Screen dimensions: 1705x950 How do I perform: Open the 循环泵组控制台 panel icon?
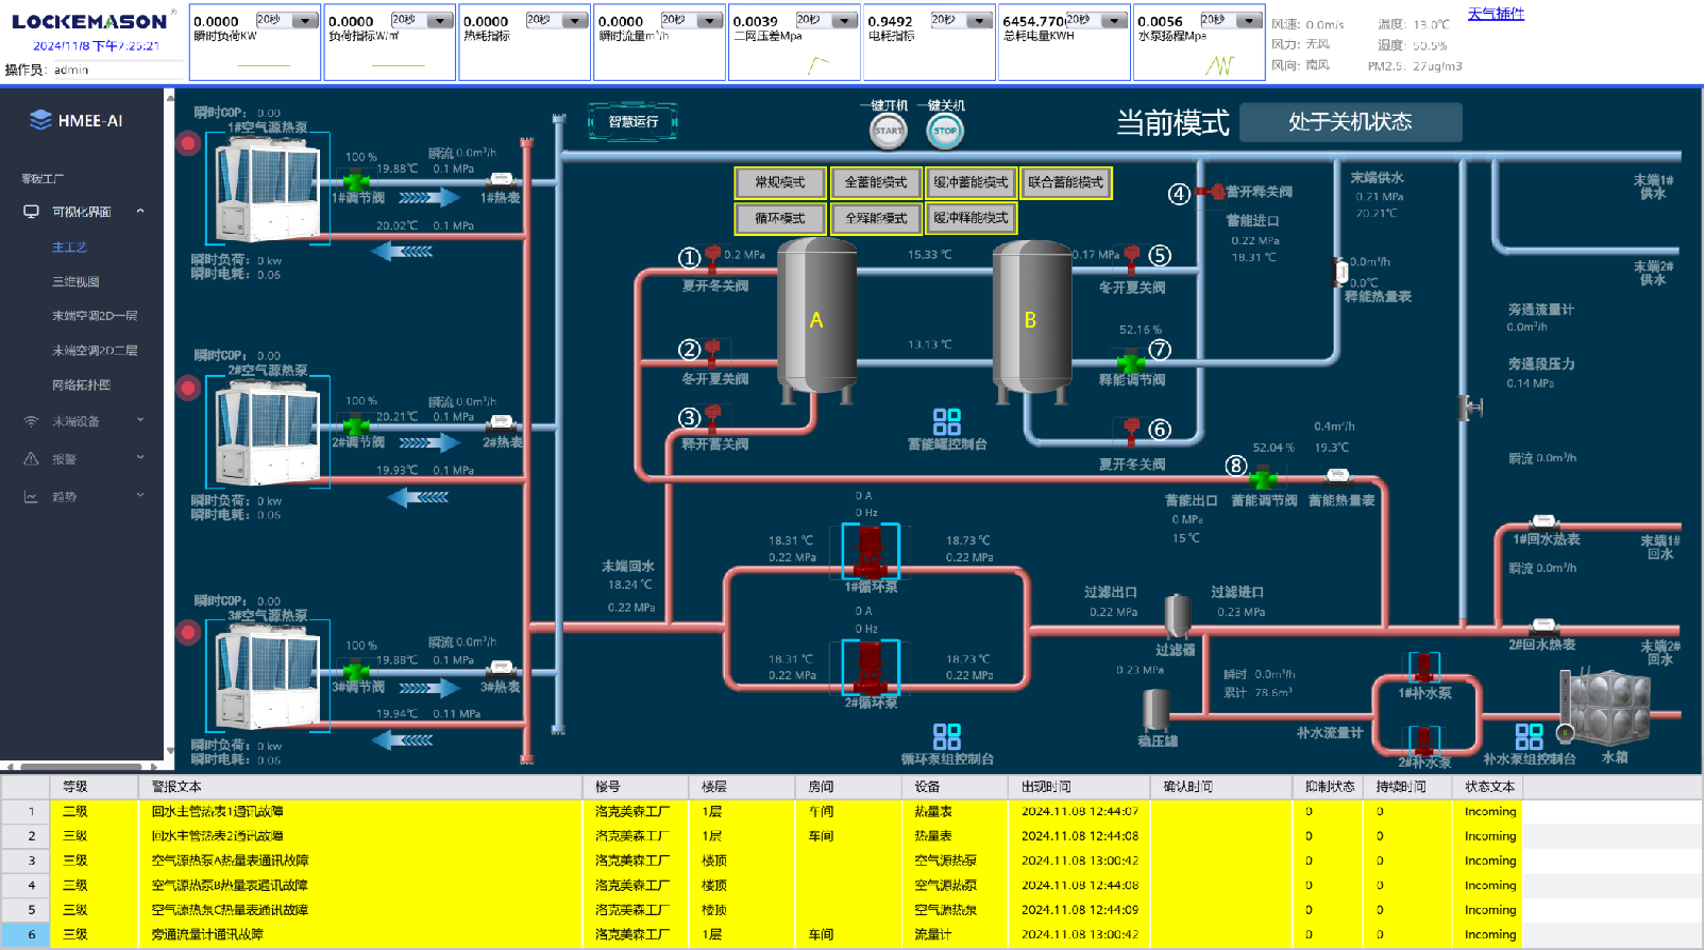tap(946, 737)
